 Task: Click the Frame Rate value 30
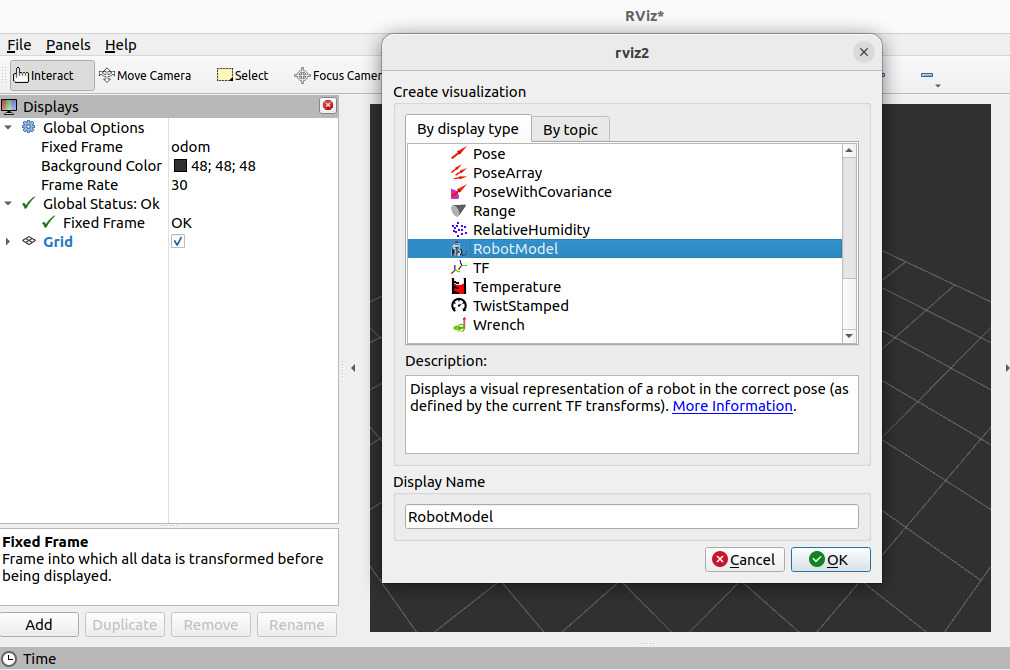coord(179,185)
